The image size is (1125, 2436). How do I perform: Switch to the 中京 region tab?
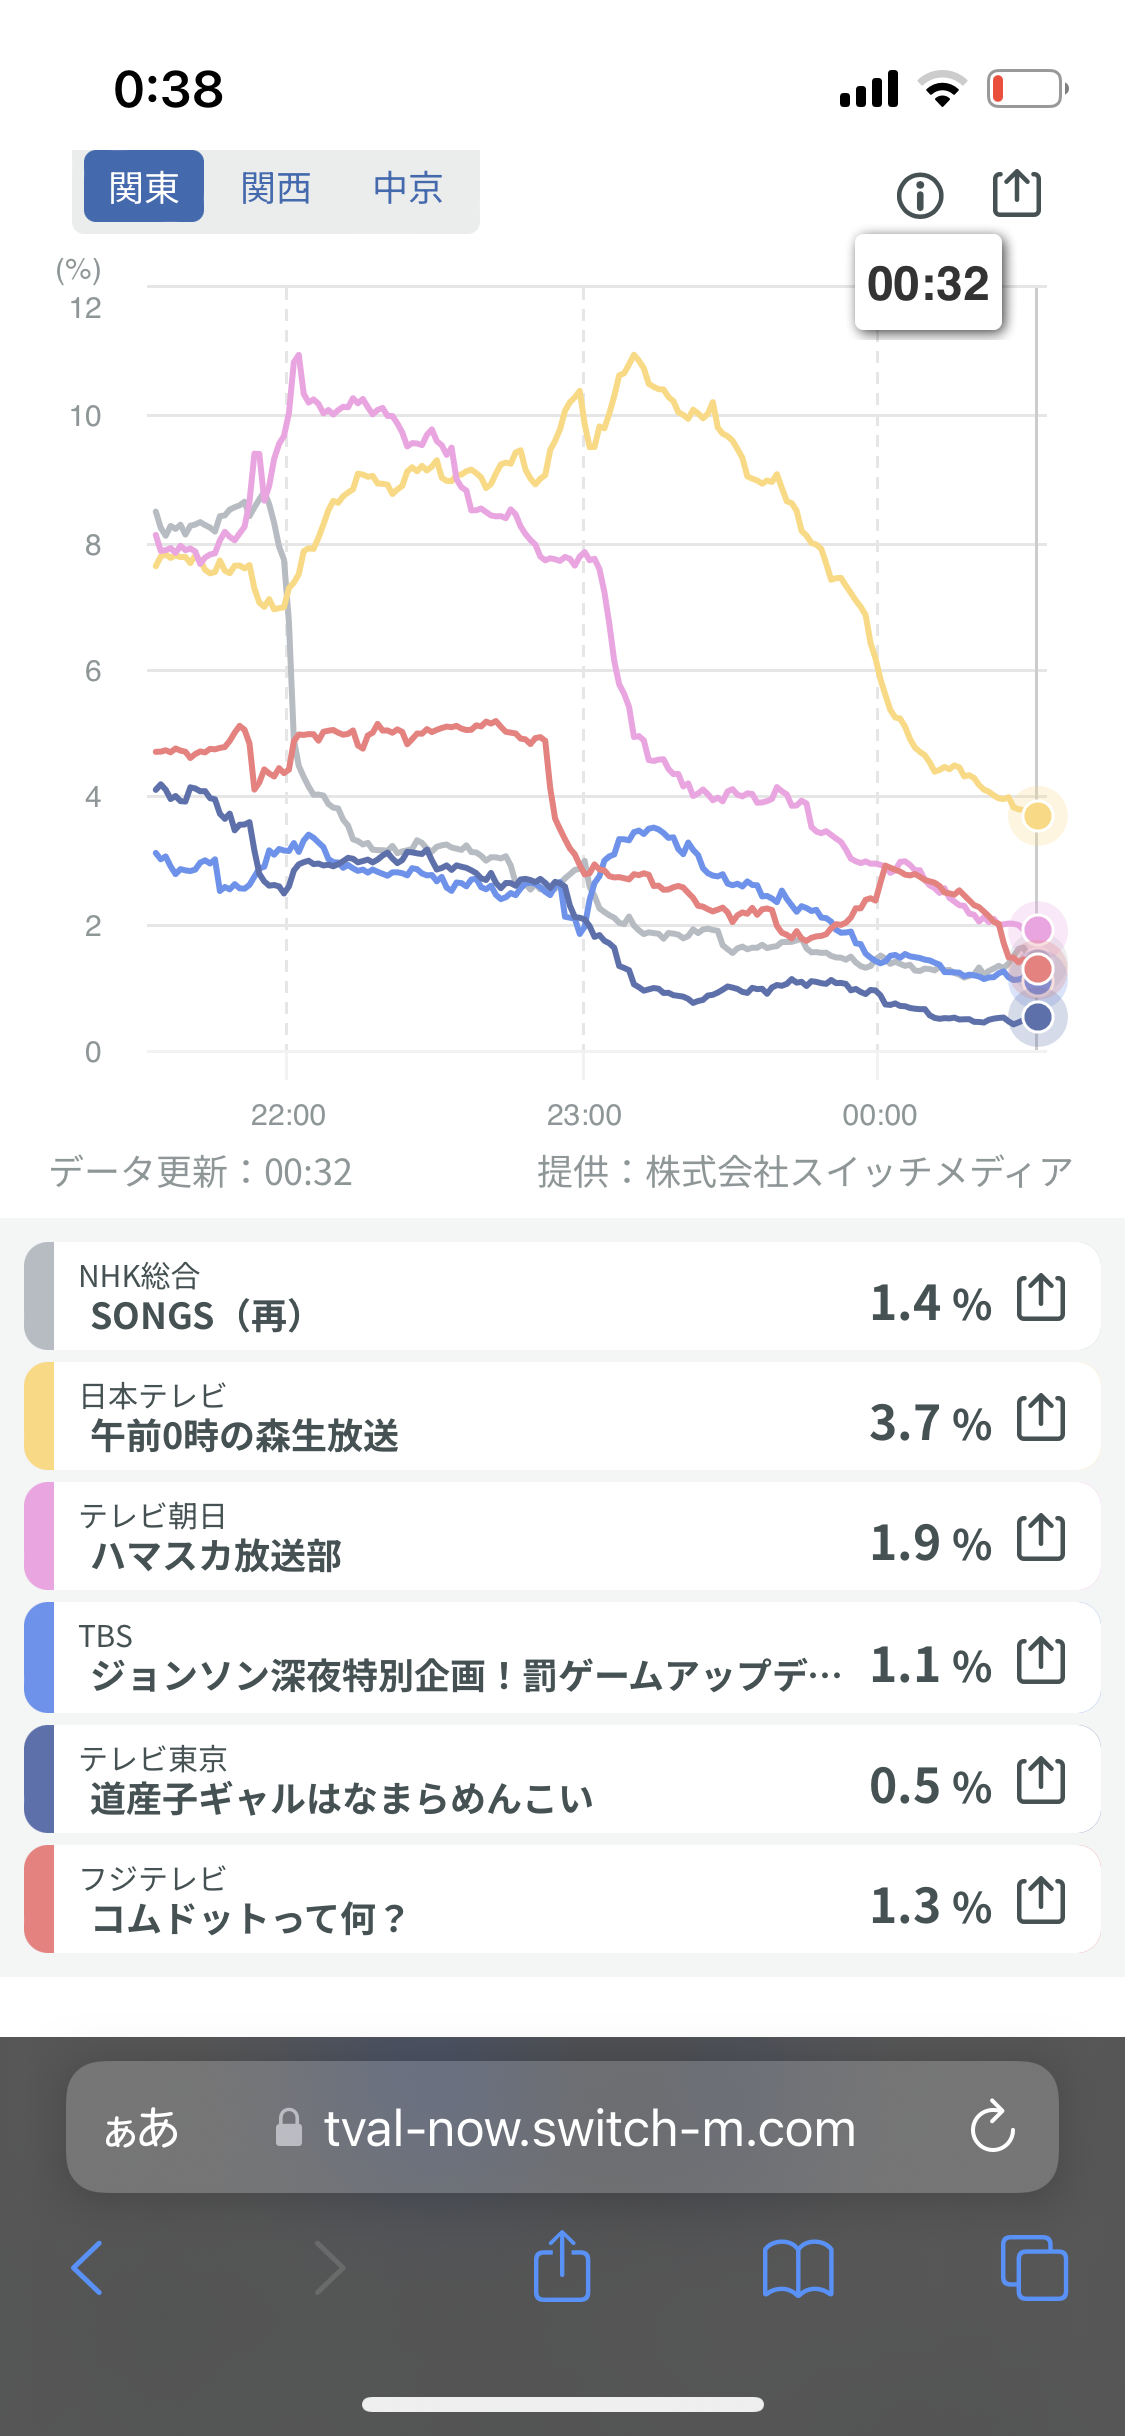(x=408, y=187)
